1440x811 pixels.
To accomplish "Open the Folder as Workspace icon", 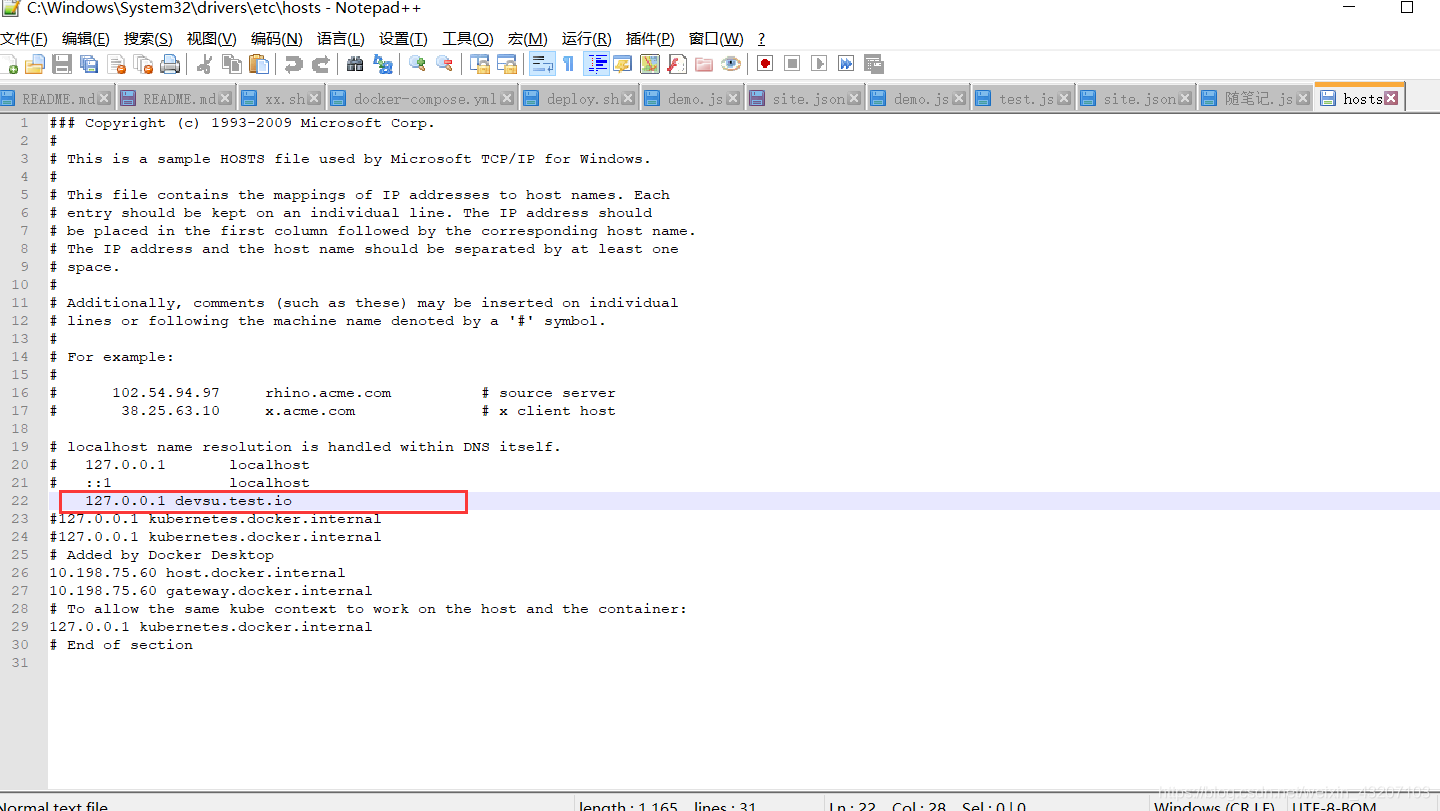I will pyautogui.click(x=704, y=64).
